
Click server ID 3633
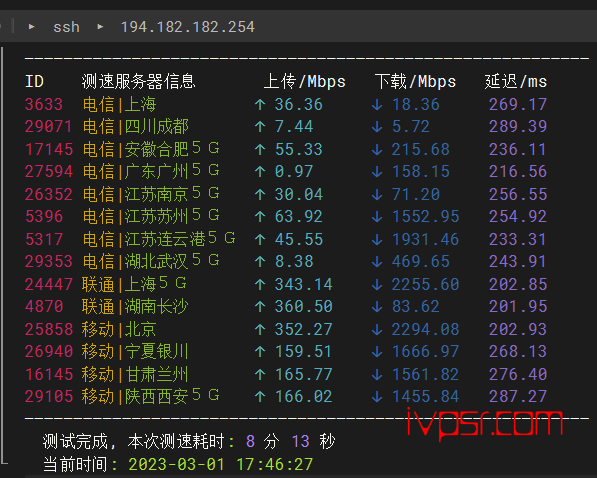click(44, 104)
